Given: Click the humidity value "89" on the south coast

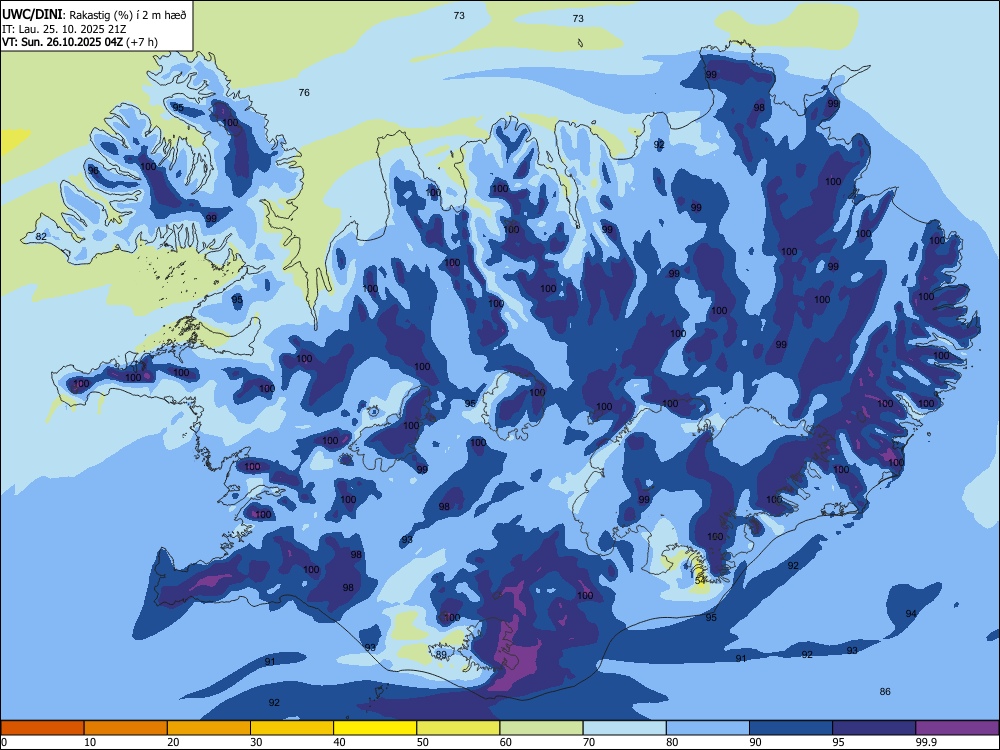Looking at the screenshot, I should click(441, 654).
